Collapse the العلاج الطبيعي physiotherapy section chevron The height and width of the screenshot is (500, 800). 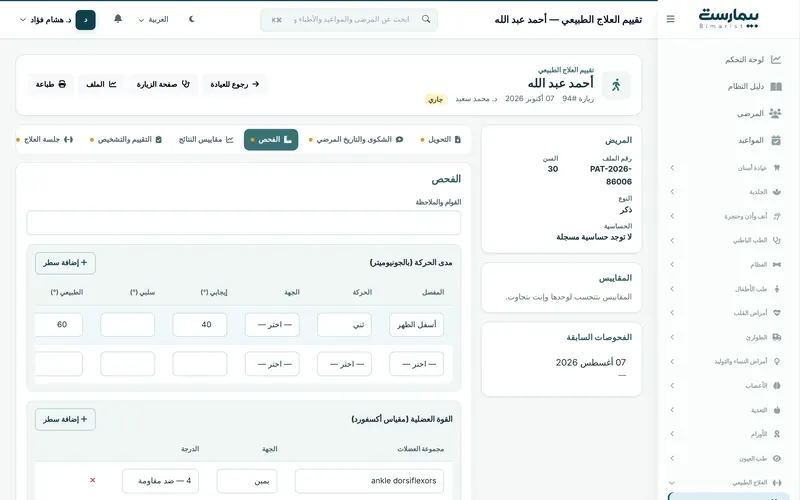672,483
